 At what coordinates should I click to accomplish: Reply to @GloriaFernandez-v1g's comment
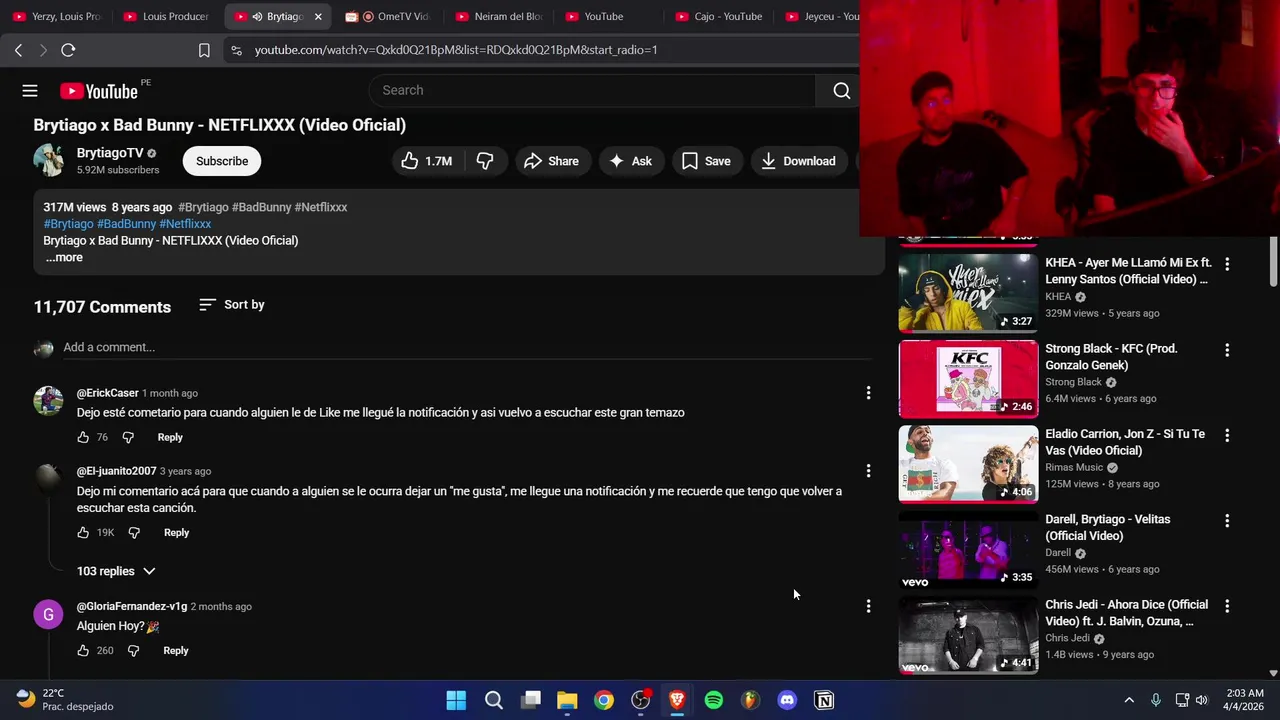[x=176, y=651]
